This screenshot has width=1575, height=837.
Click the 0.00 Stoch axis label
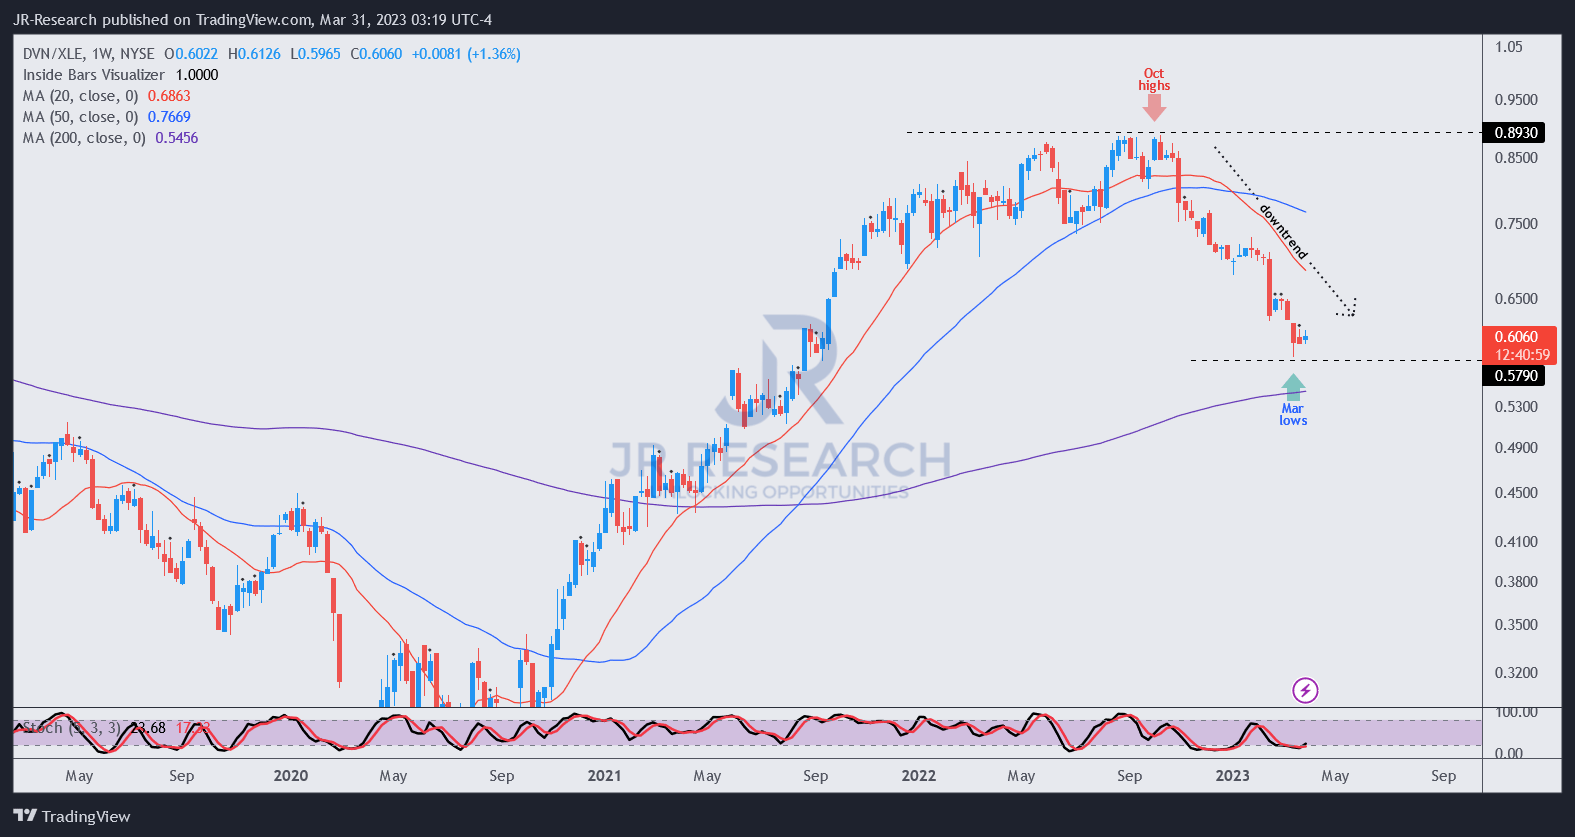tap(1509, 754)
